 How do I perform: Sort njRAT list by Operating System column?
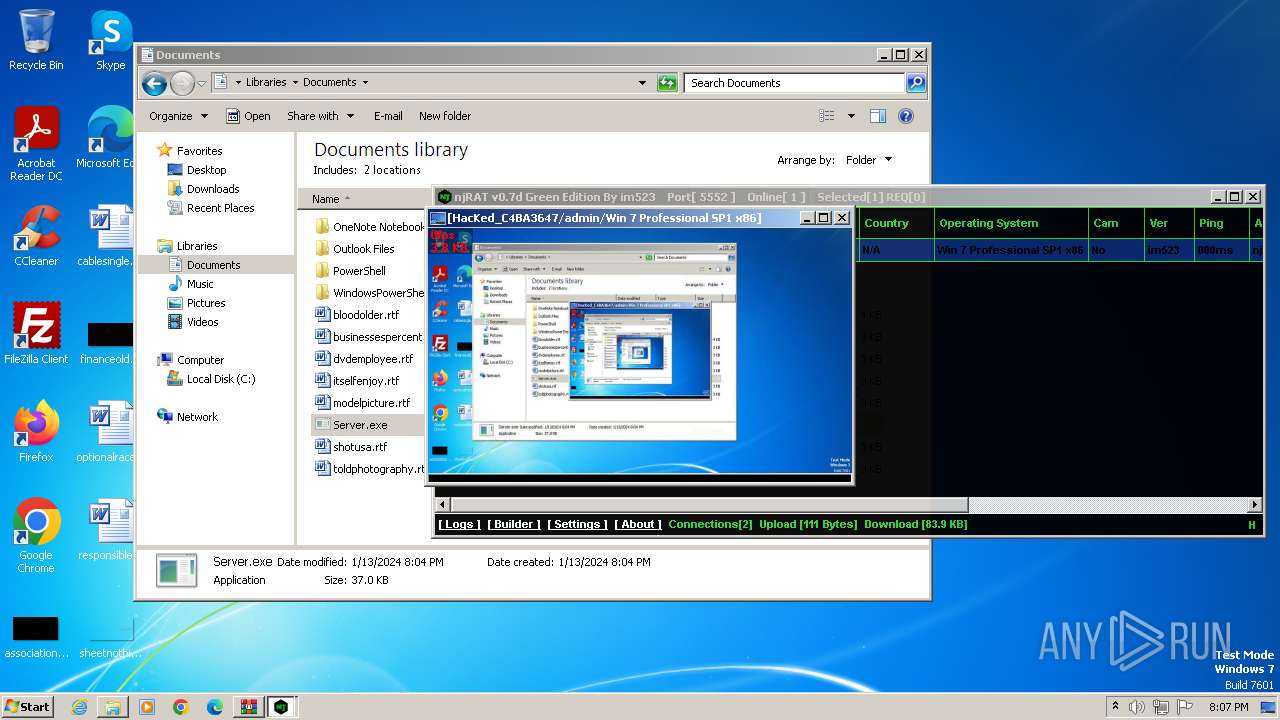point(1011,223)
